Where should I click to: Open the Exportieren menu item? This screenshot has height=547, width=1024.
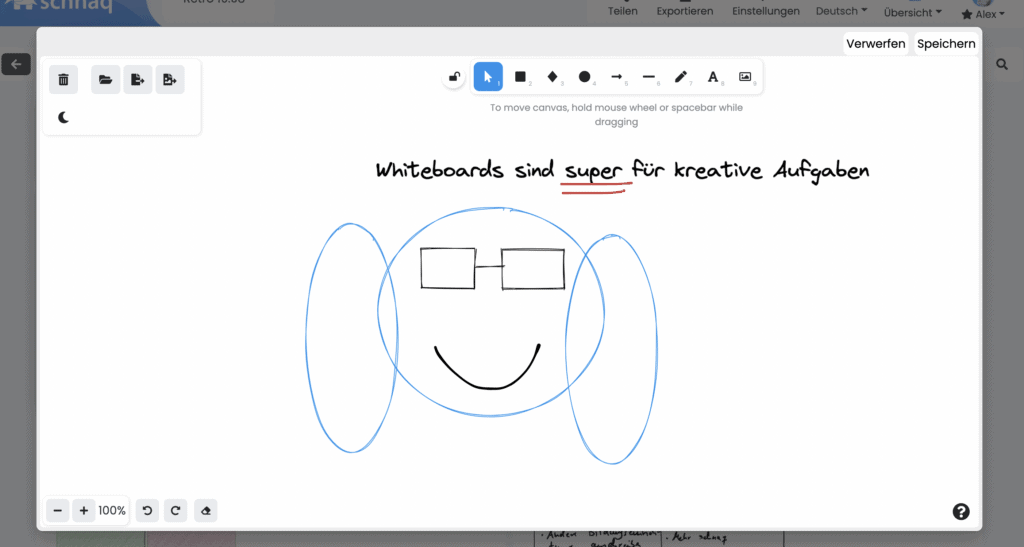(x=685, y=12)
